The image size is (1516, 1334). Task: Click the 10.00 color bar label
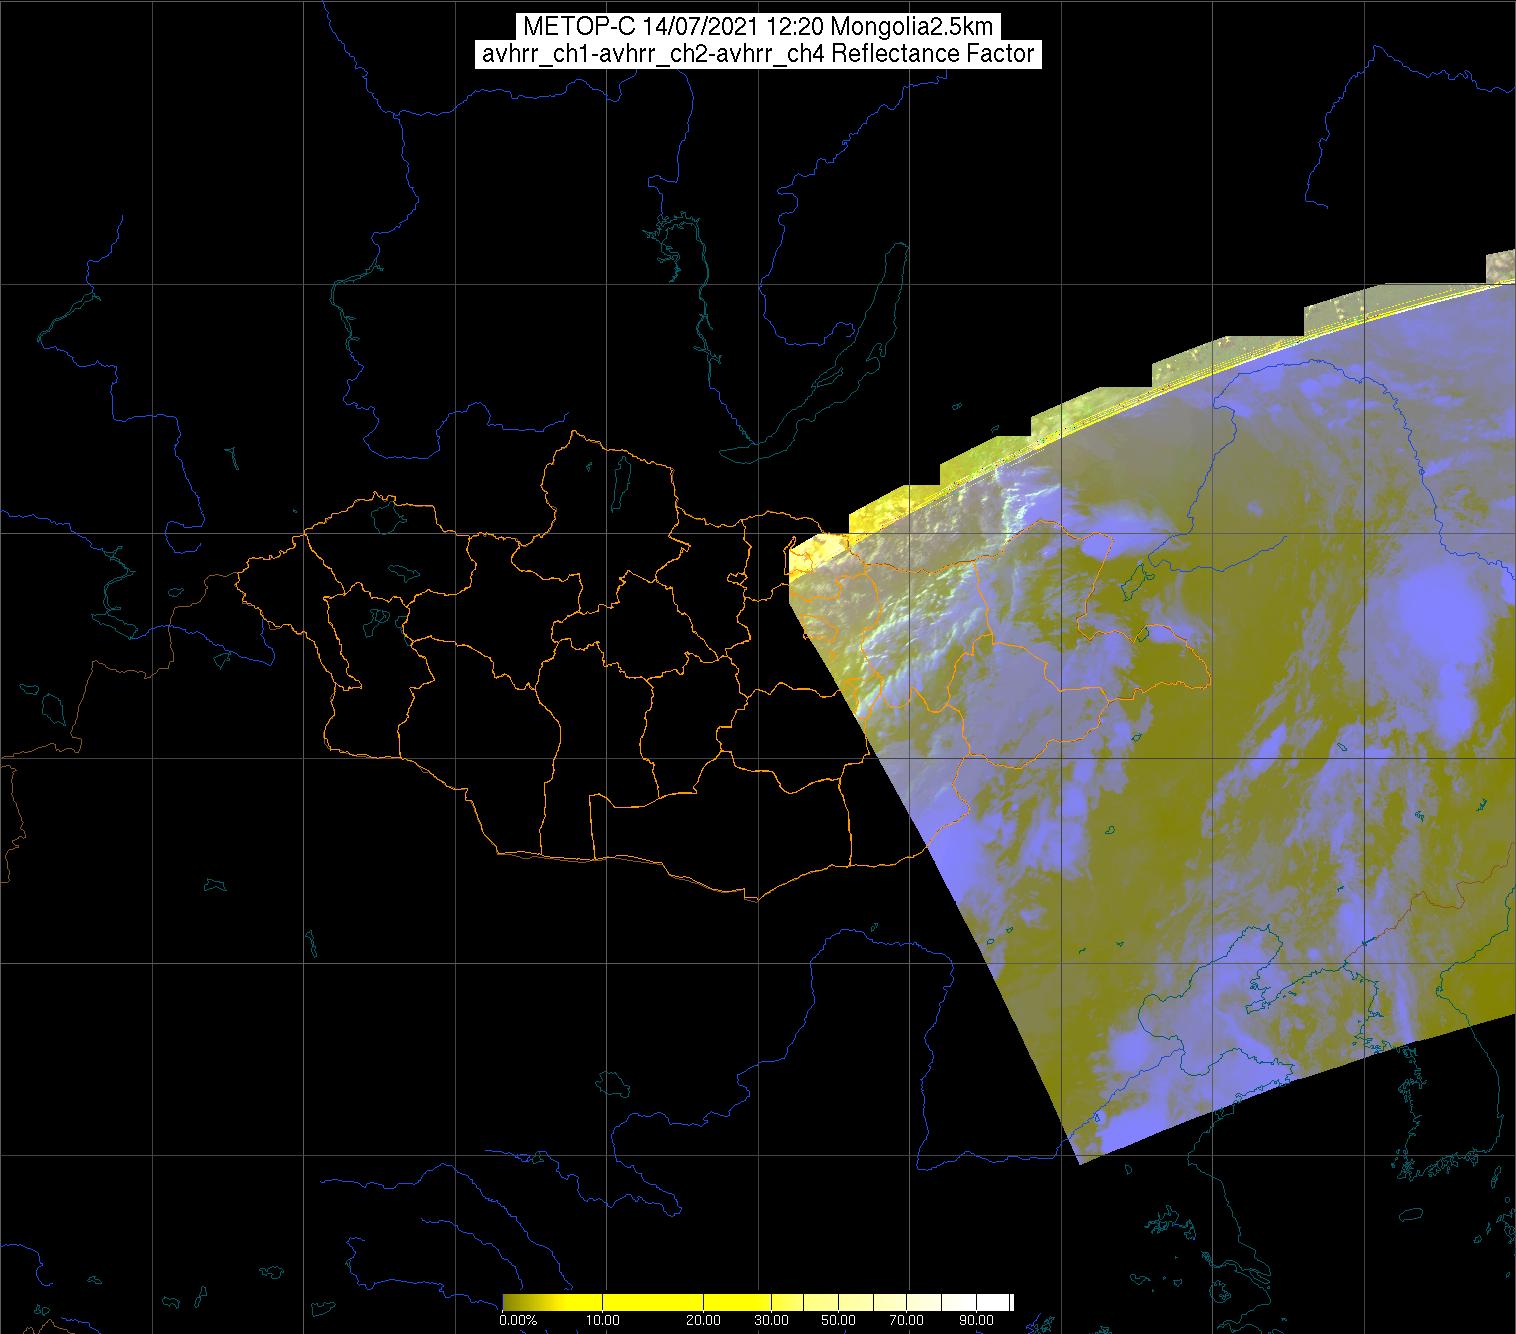point(604,1321)
